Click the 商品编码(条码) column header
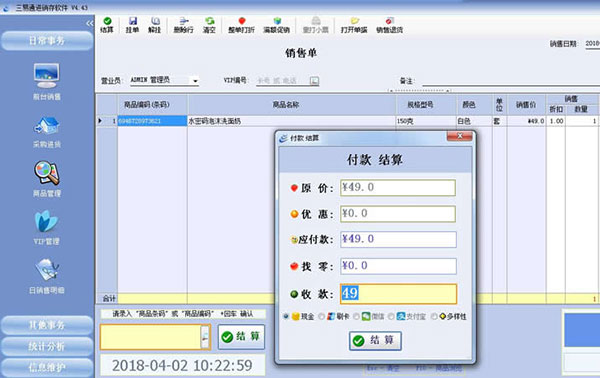This screenshot has width=600, height=378. (152, 105)
